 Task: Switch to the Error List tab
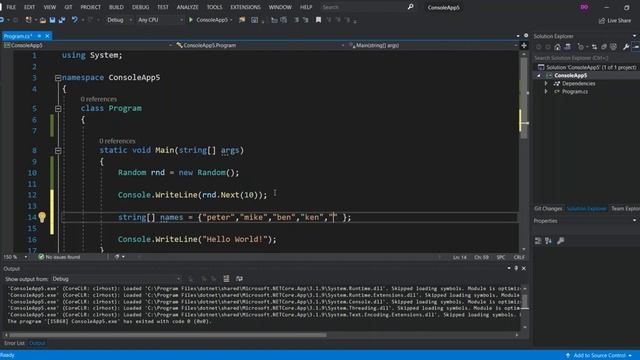(14, 343)
